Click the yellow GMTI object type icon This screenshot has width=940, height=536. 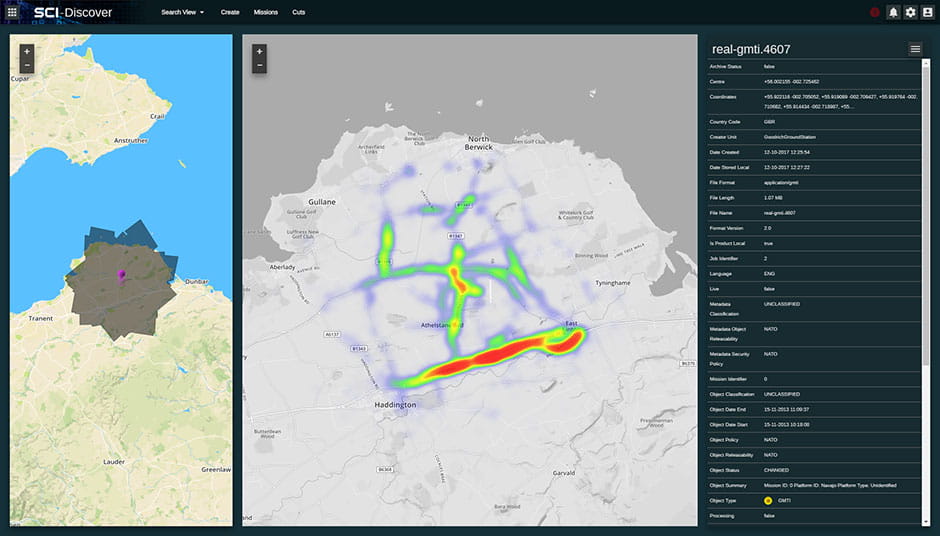click(768, 499)
